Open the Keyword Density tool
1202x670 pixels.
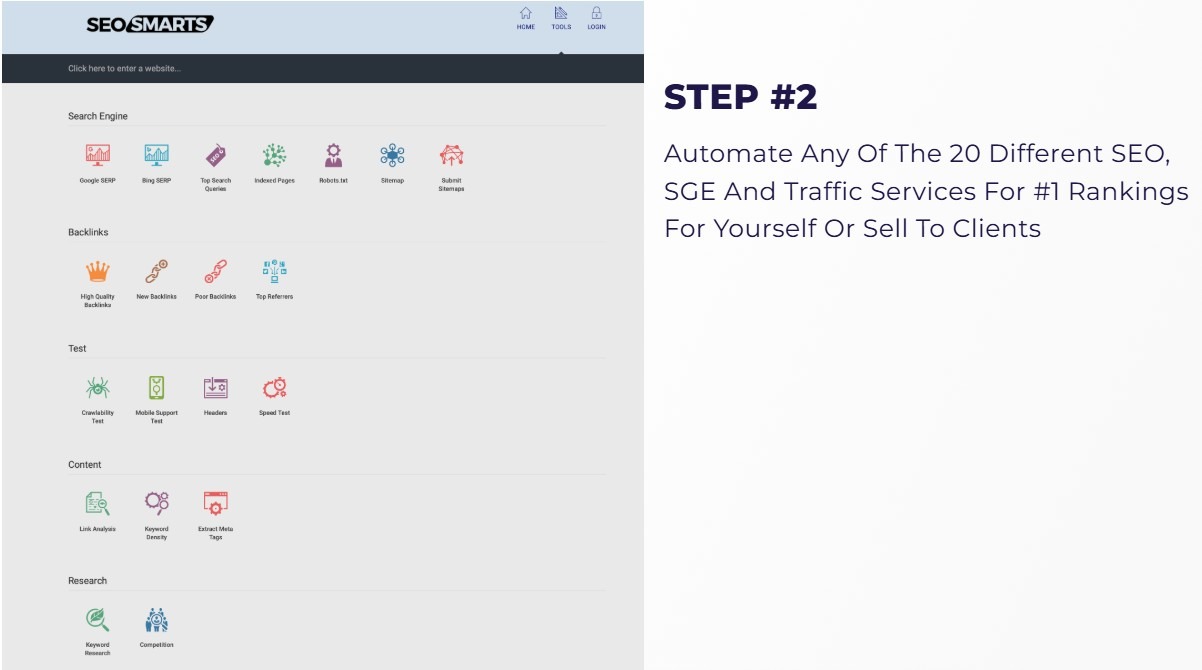156,503
